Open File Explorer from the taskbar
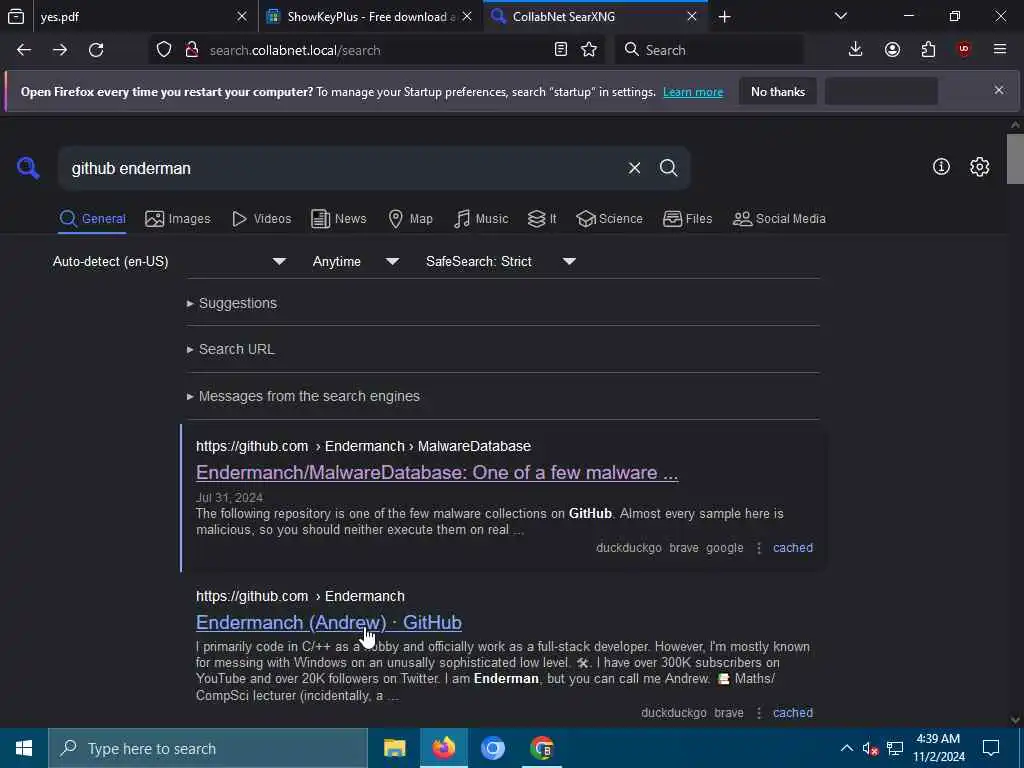The image size is (1024, 768). tap(394, 748)
